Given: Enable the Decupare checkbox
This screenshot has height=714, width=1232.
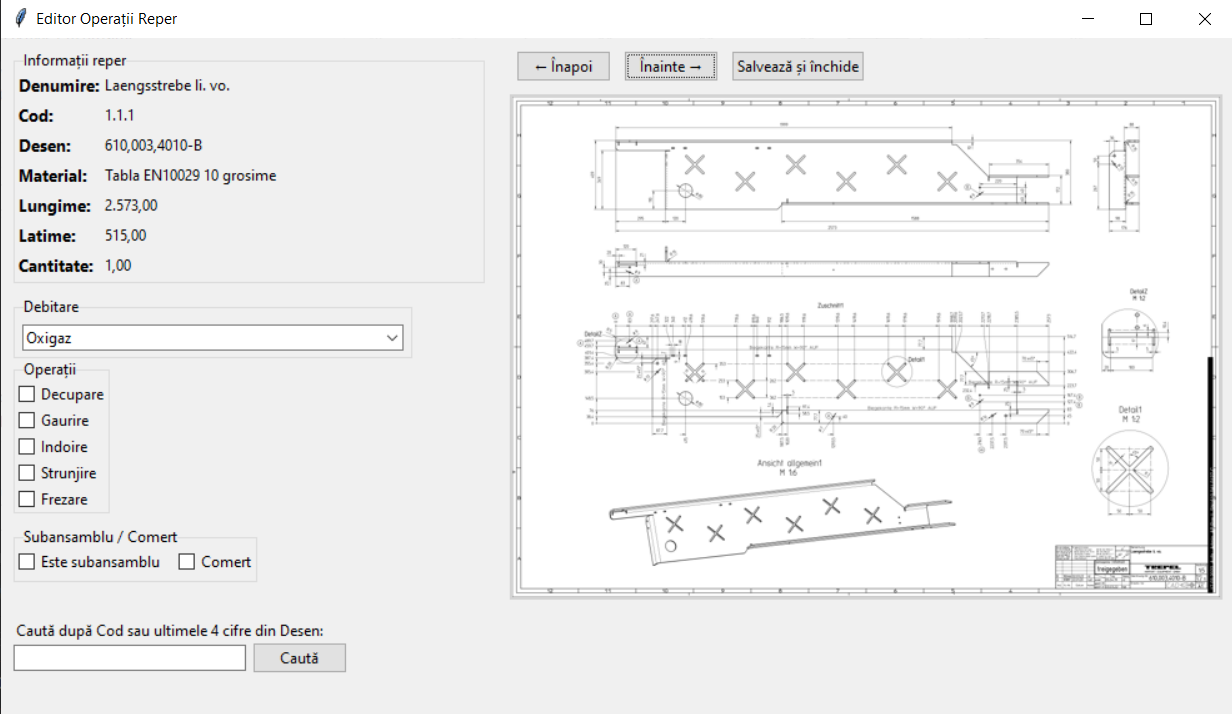Looking at the screenshot, I should (27, 395).
